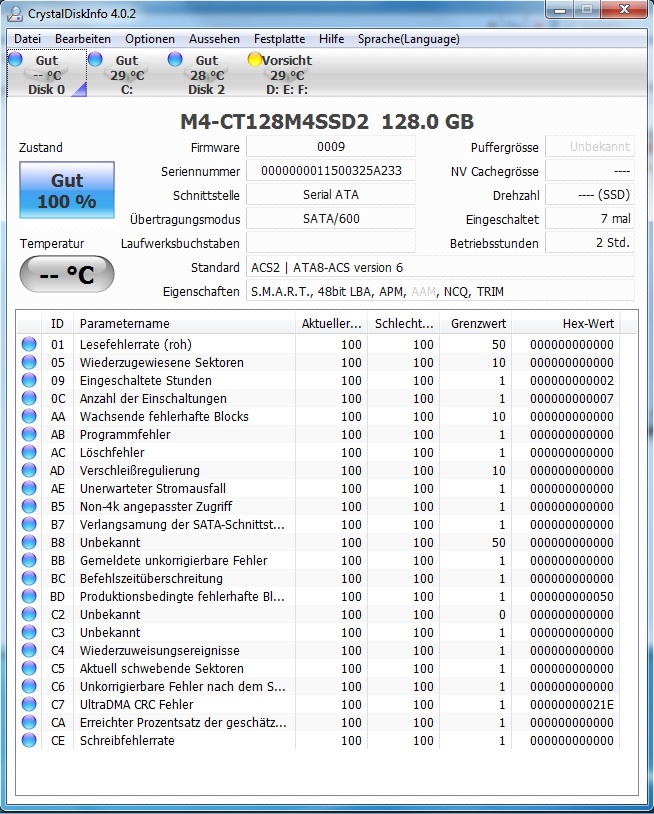Select the Verlangsamung der SATA-Schnittst... row text
This screenshot has width=654, height=814.
coord(182,524)
